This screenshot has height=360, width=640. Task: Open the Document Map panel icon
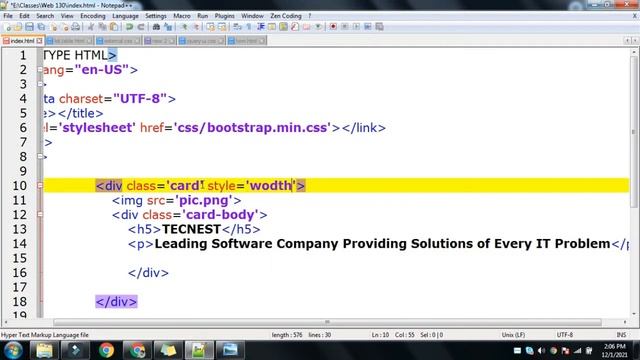click(283, 27)
